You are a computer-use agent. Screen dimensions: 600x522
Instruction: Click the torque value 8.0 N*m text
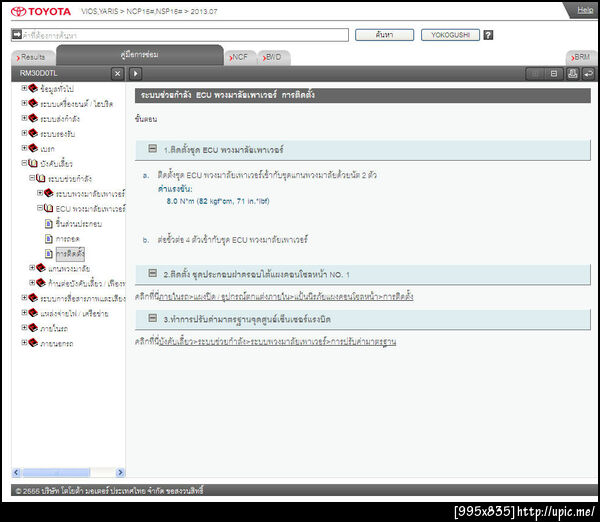tap(218, 201)
